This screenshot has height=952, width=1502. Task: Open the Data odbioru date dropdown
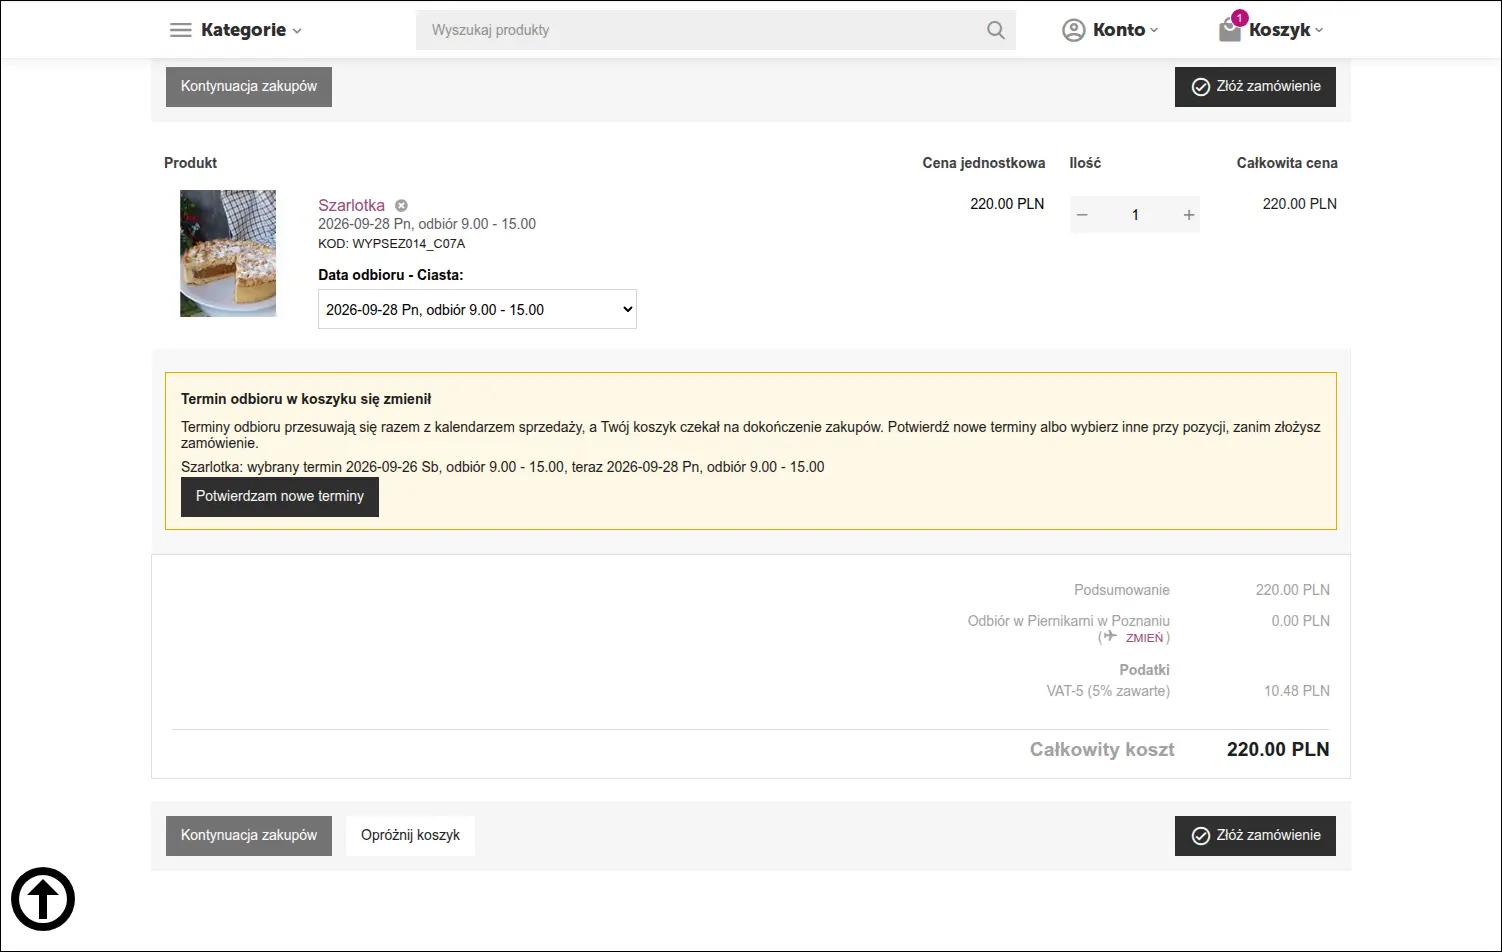click(477, 310)
